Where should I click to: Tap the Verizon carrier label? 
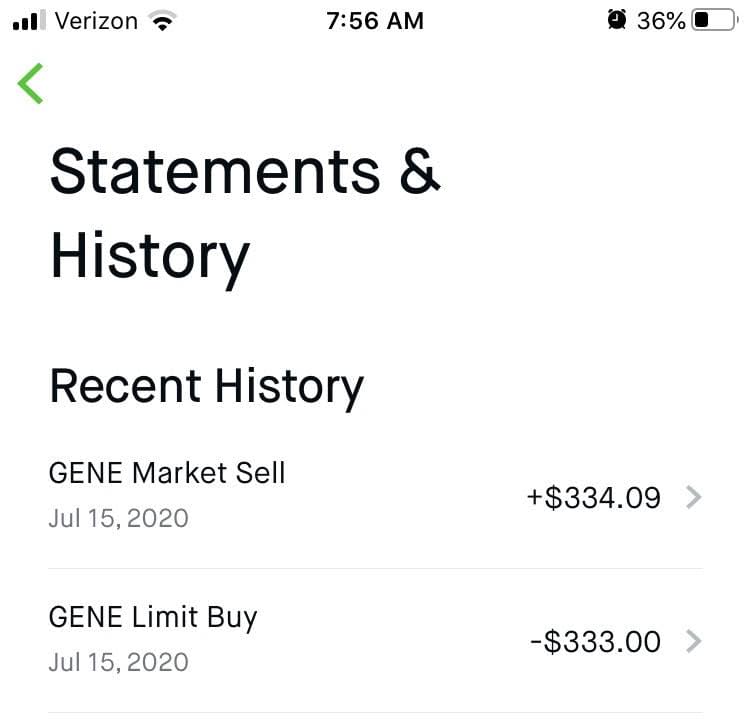coord(96,20)
